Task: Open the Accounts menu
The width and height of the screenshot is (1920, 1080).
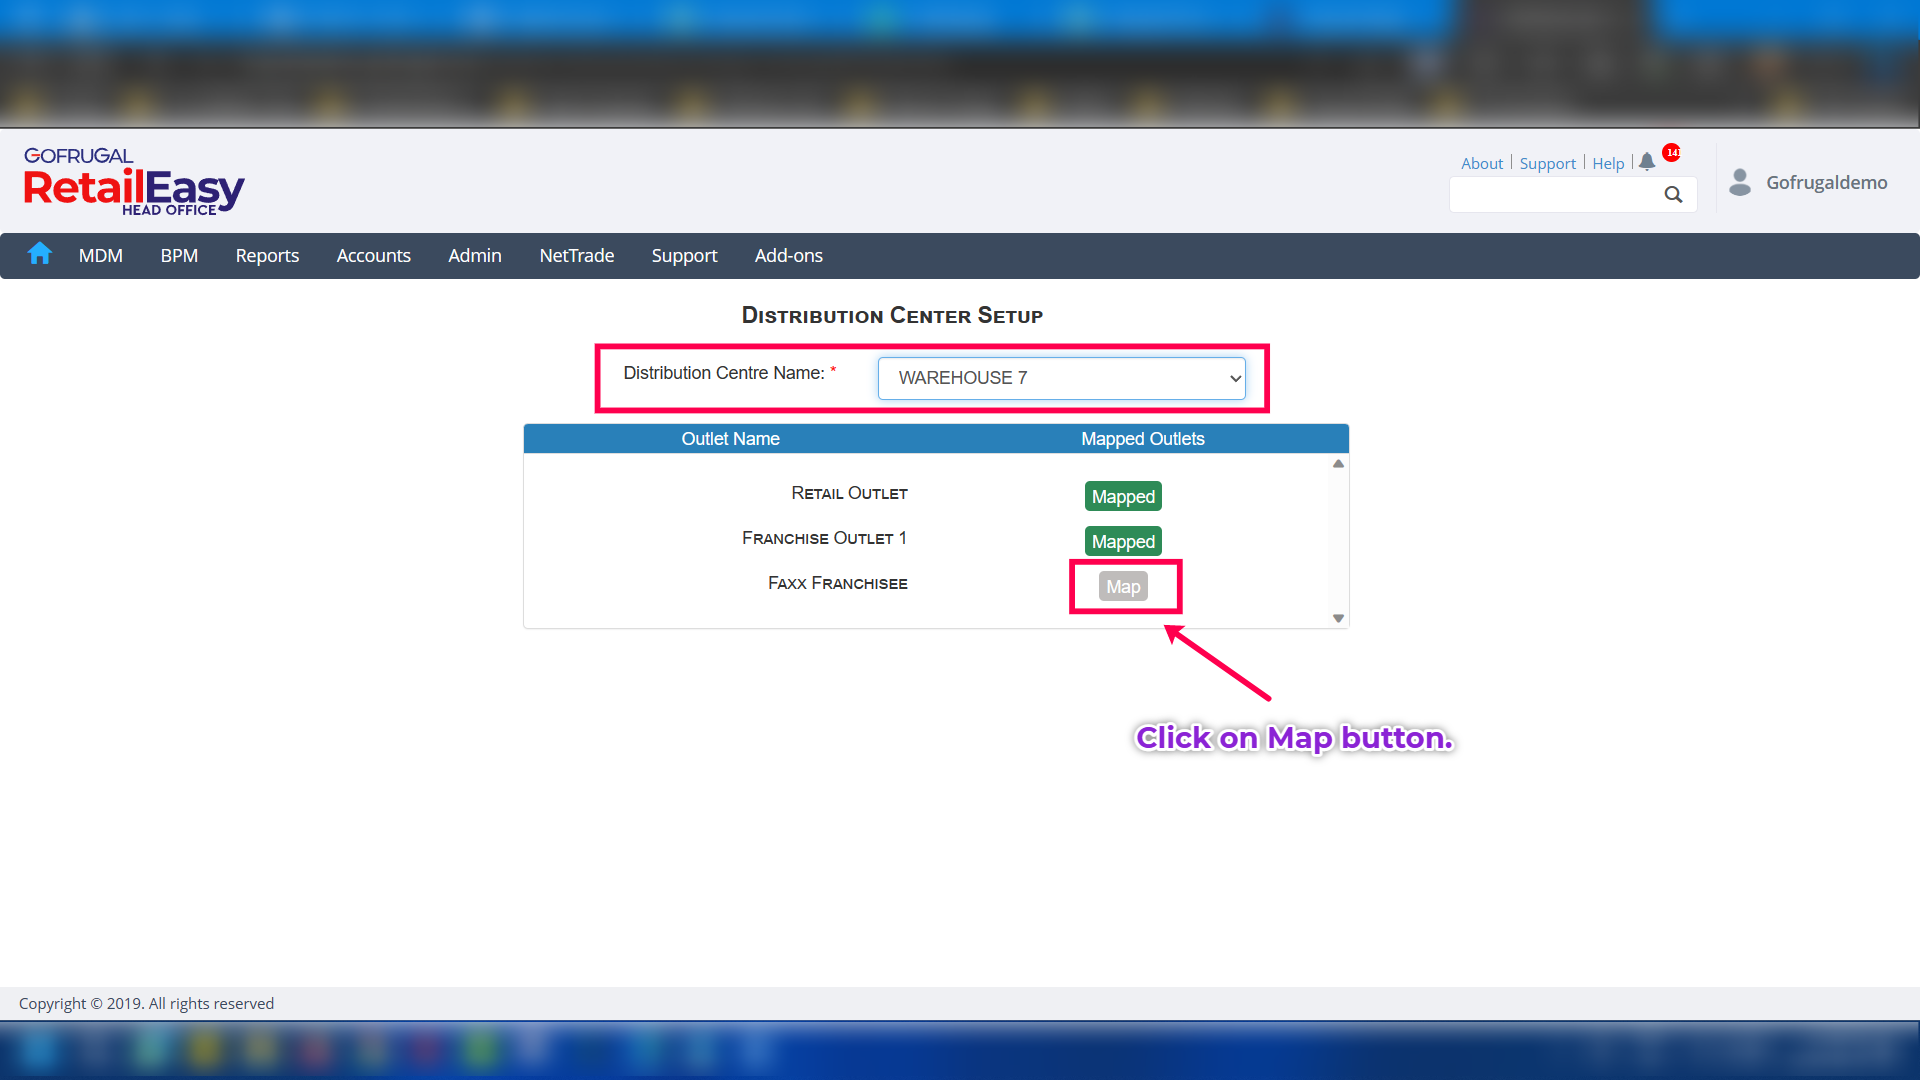Action: click(373, 256)
